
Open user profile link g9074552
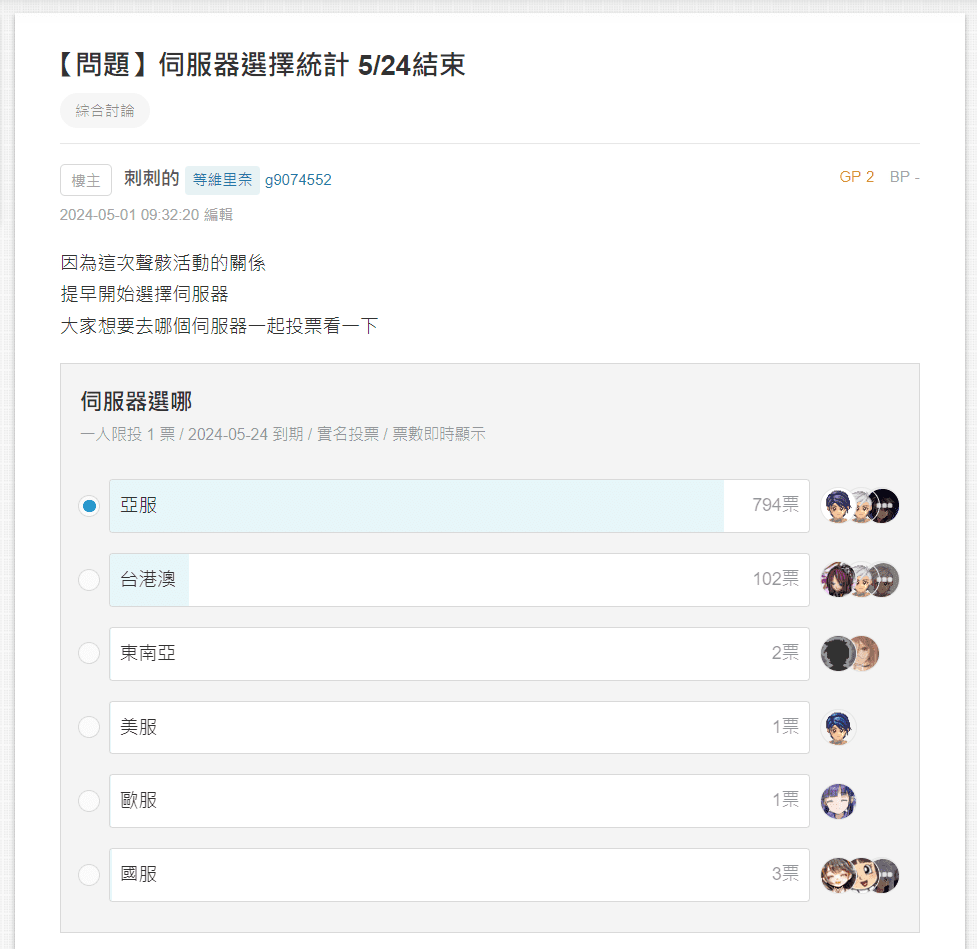coord(298,180)
